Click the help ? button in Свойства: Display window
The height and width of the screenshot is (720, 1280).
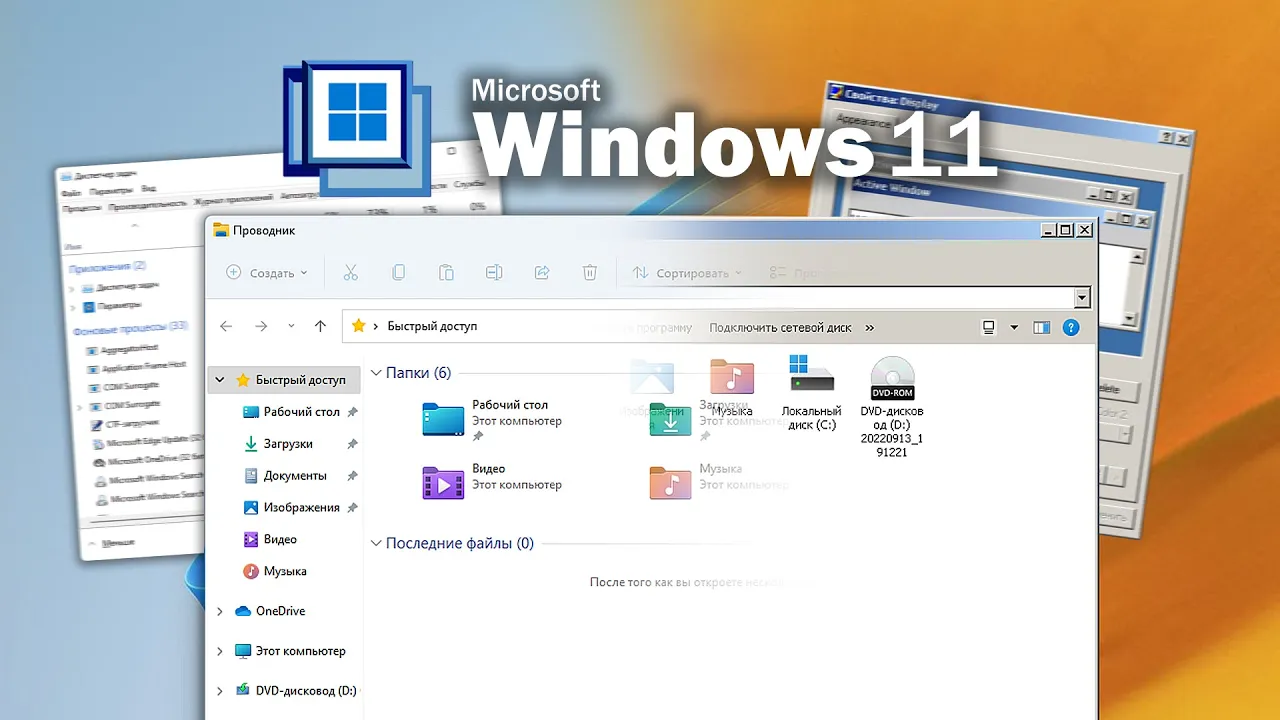click(1166, 137)
